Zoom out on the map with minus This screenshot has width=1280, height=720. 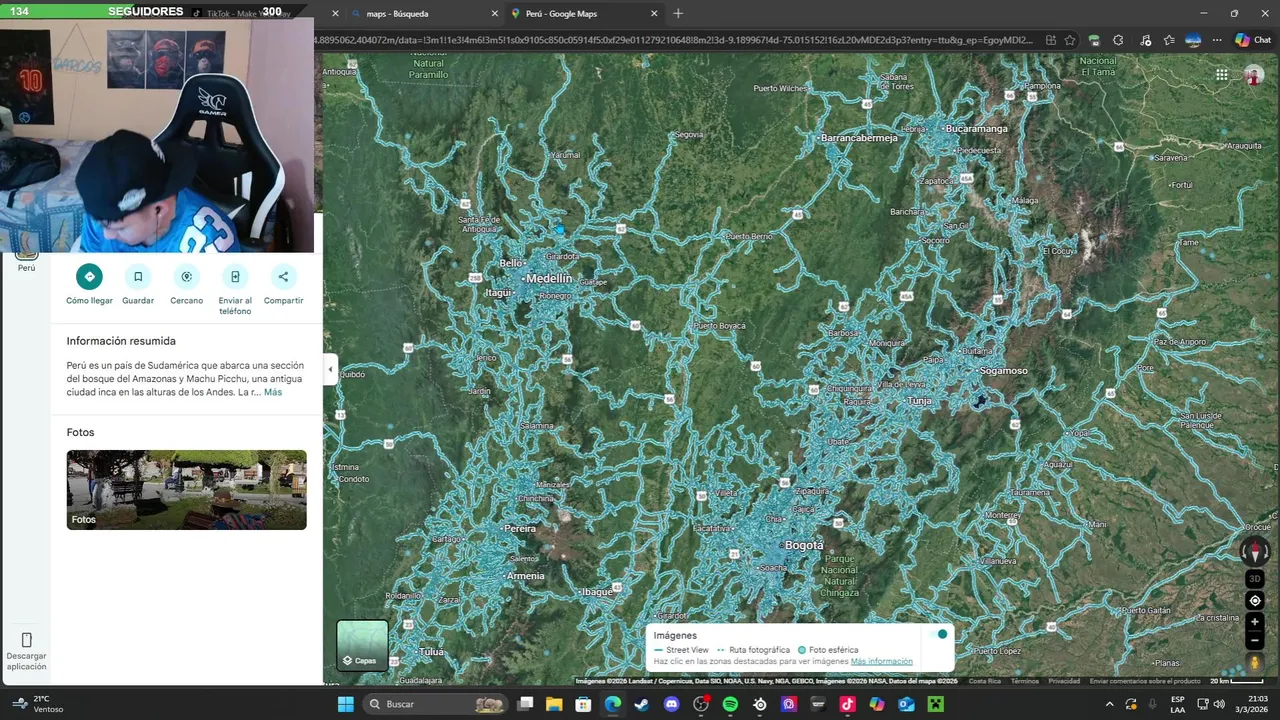point(1255,640)
